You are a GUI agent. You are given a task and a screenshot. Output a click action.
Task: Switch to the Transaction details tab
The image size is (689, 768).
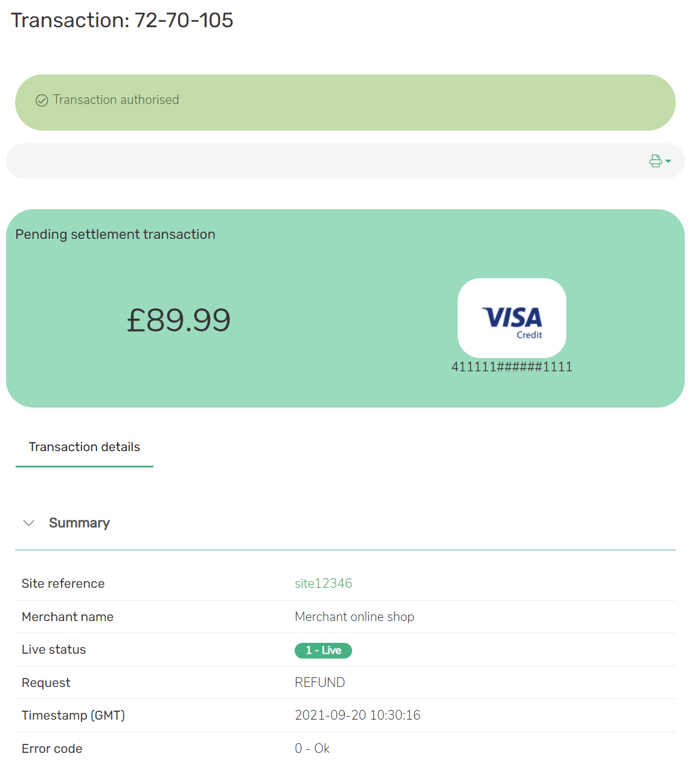[84, 447]
